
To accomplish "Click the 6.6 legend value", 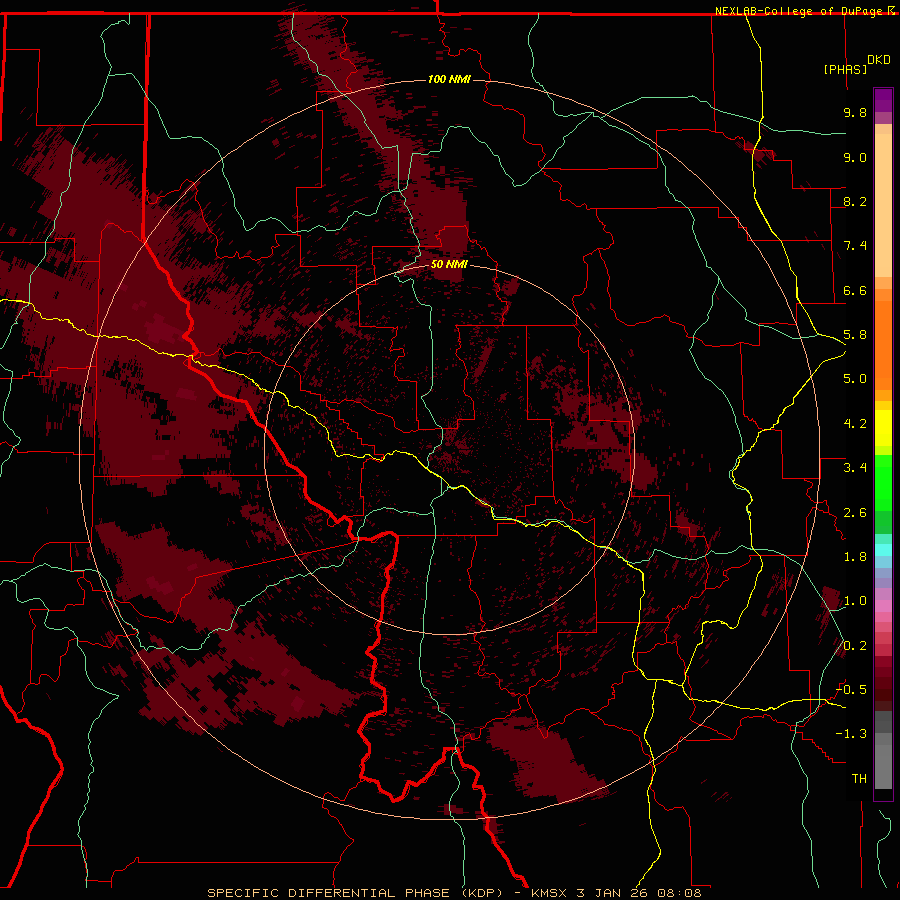I will click(x=855, y=290).
